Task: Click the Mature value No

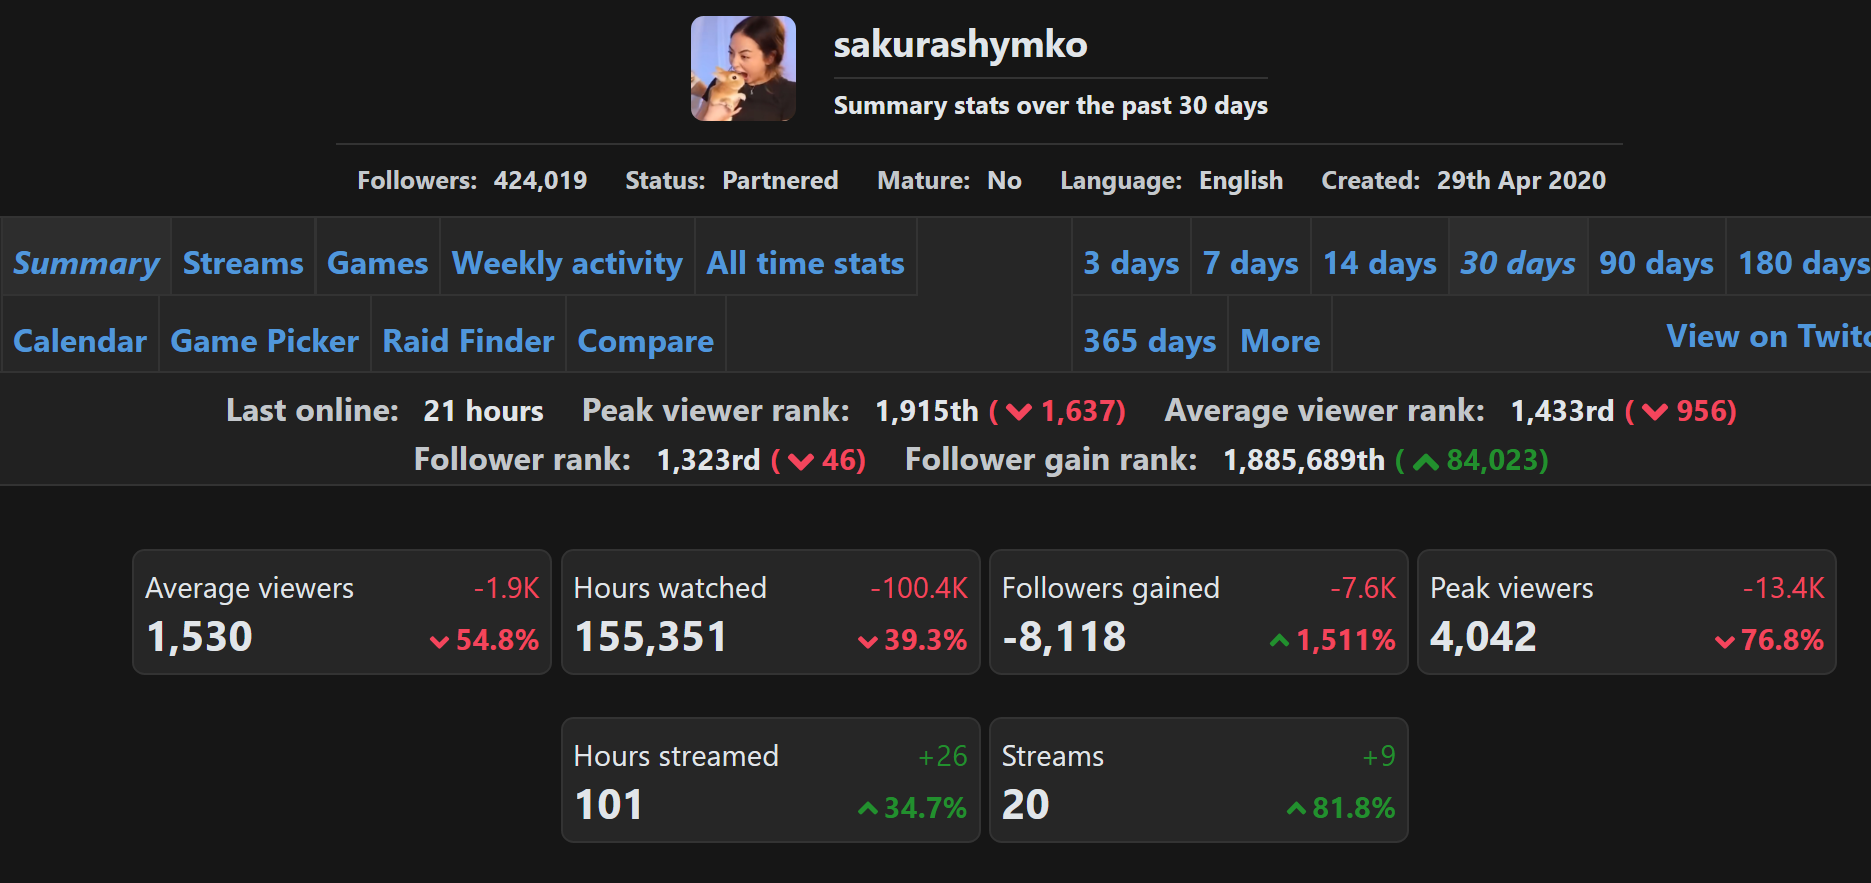Action: pyautogui.click(x=1004, y=180)
